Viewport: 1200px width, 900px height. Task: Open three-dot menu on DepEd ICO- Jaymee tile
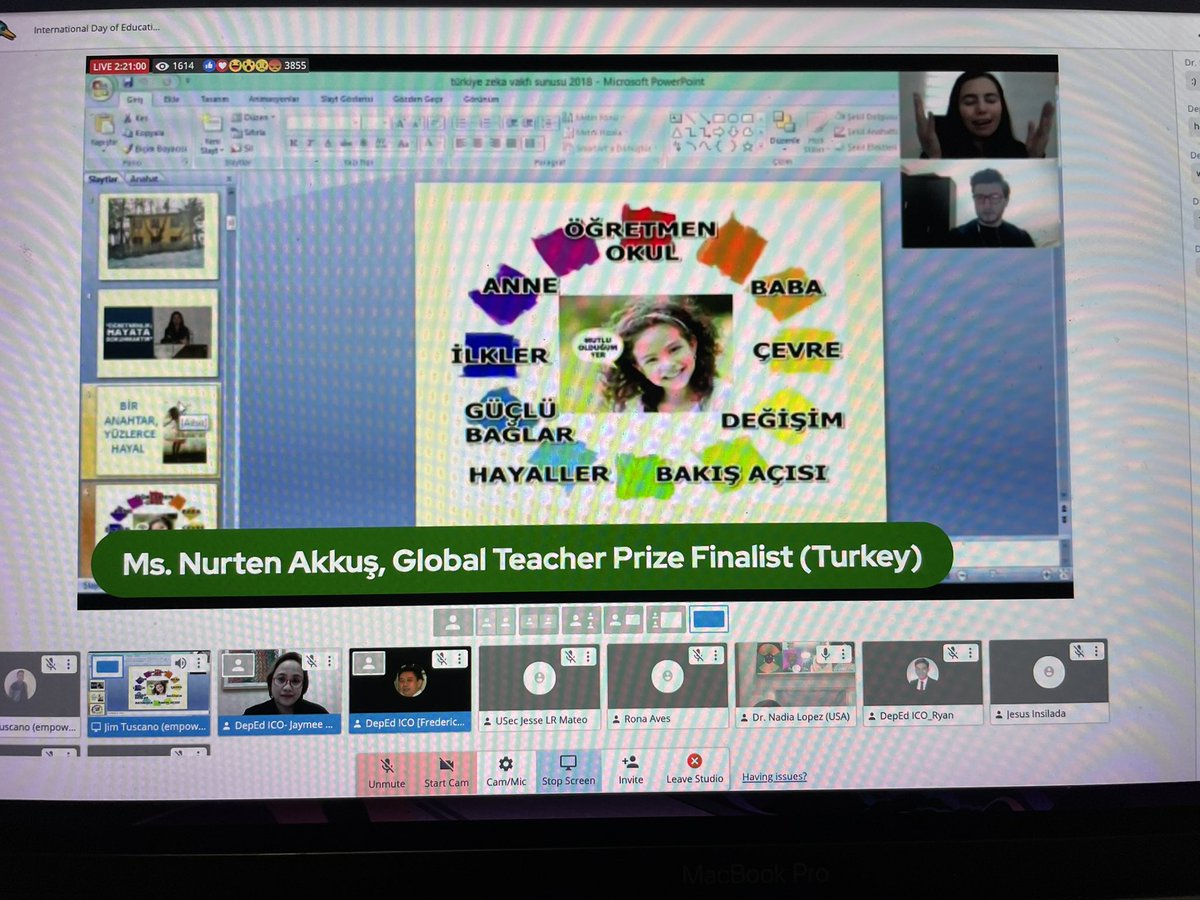328,661
